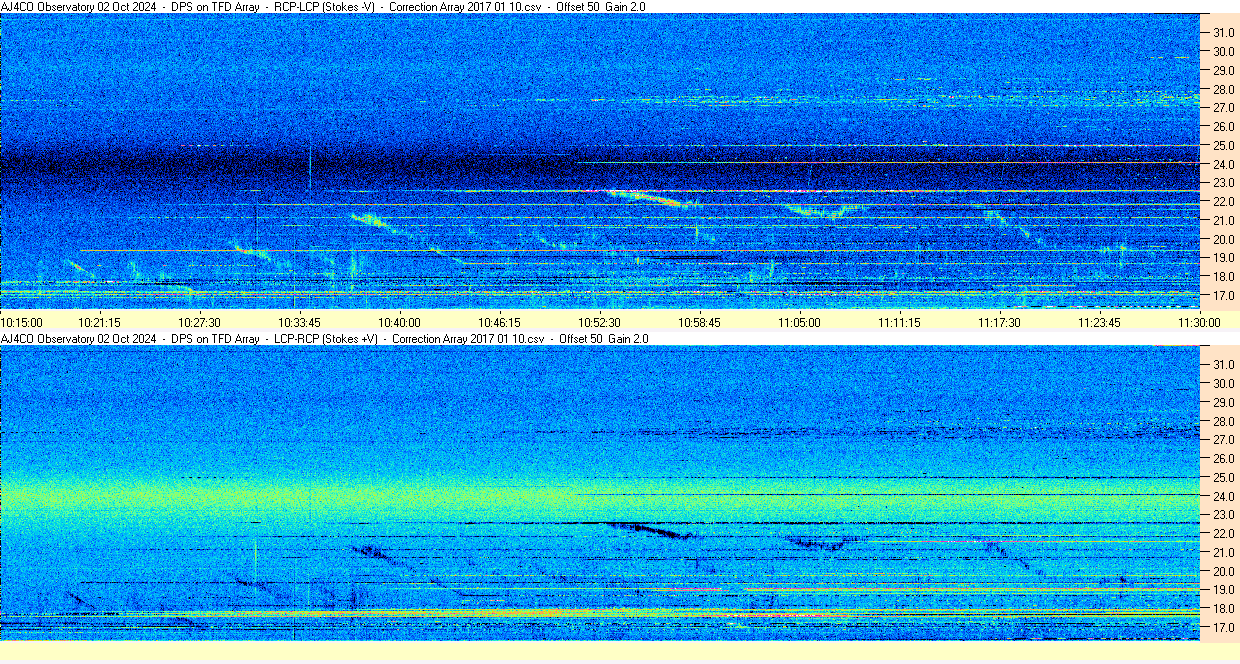Click 22.0 frequency label in LCP-RCP panel
Viewport: 1240px width, 664px height.
1224,533
